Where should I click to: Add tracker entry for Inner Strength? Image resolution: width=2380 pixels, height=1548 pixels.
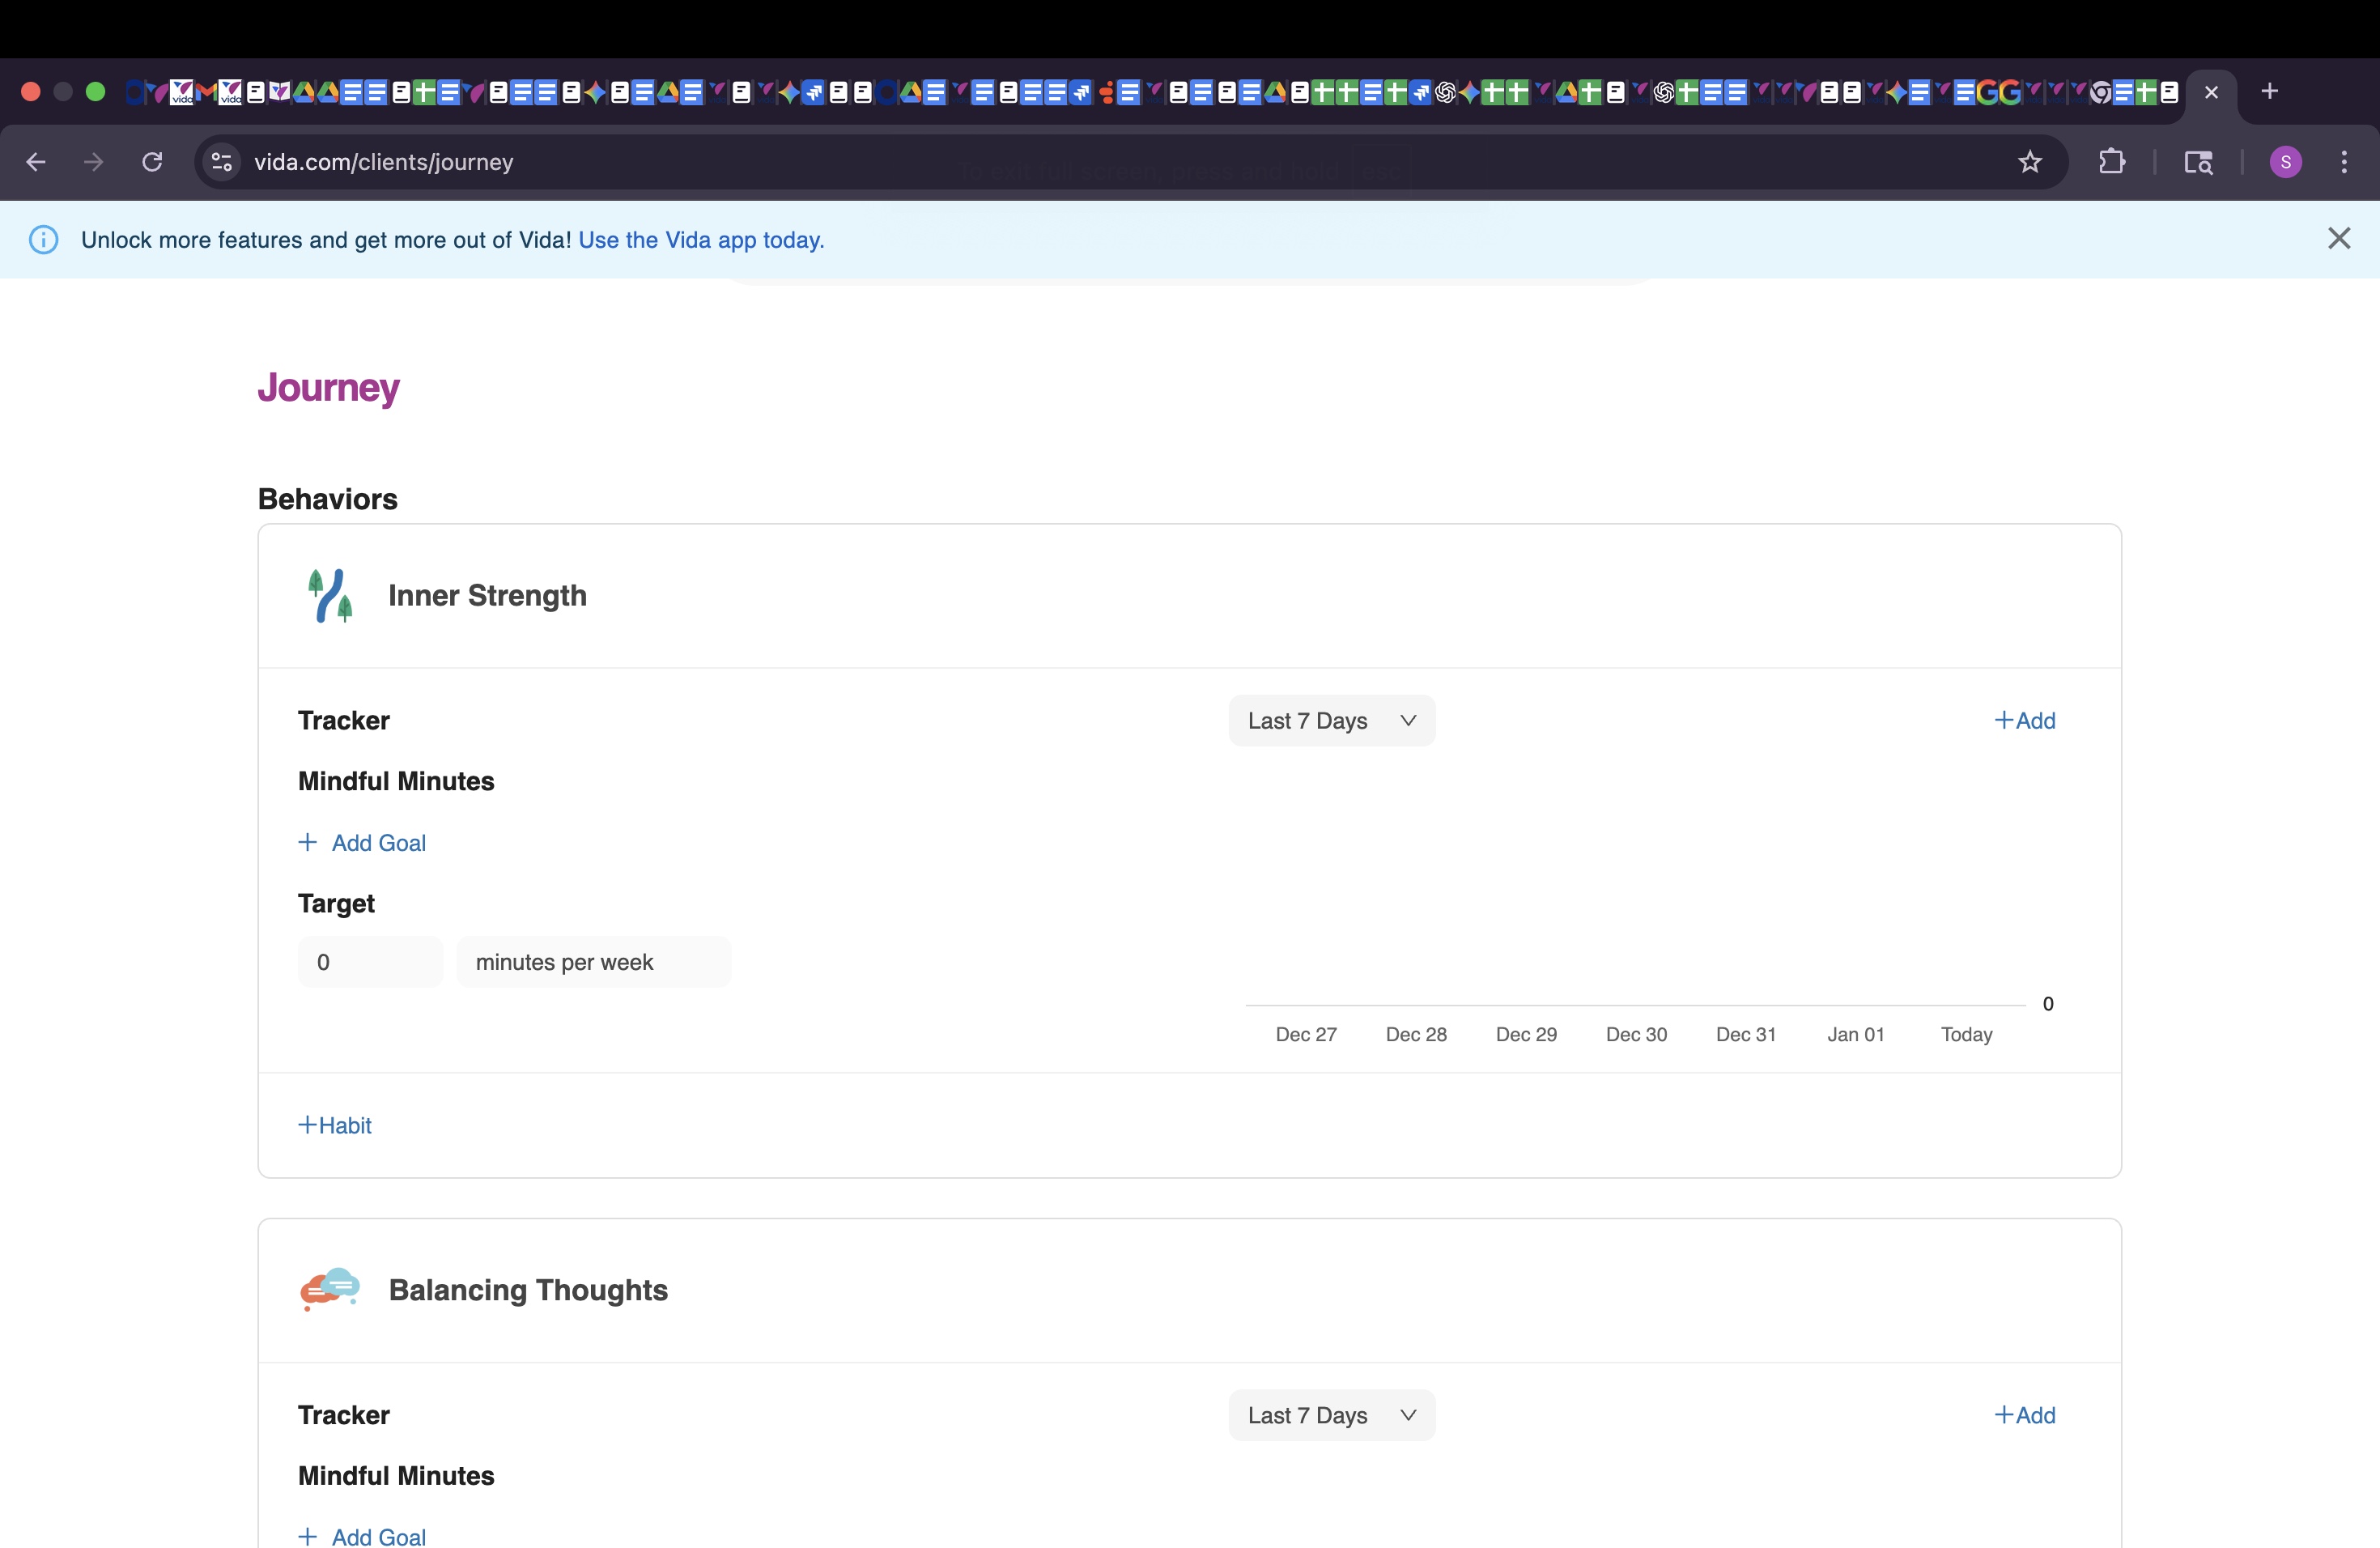(x=2025, y=721)
